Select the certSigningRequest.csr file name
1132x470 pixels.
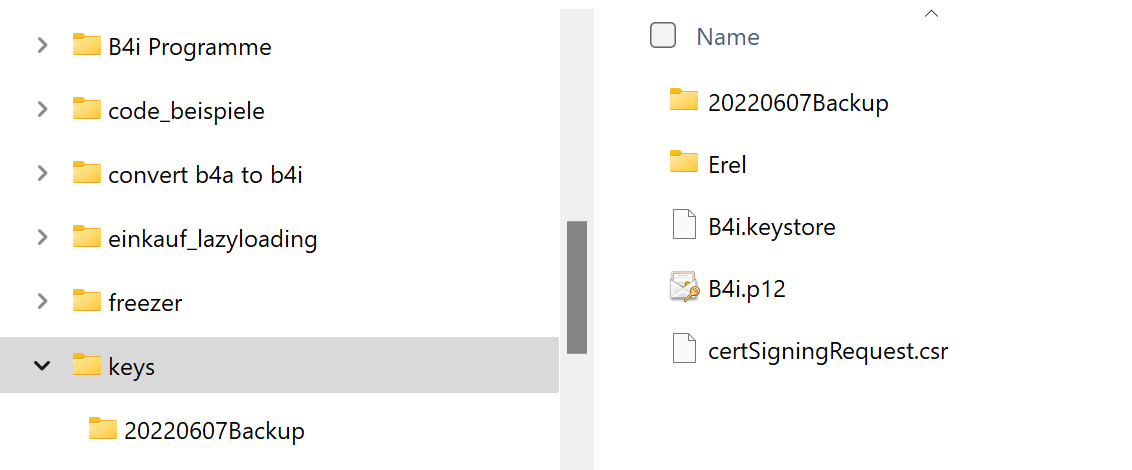click(x=827, y=351)
